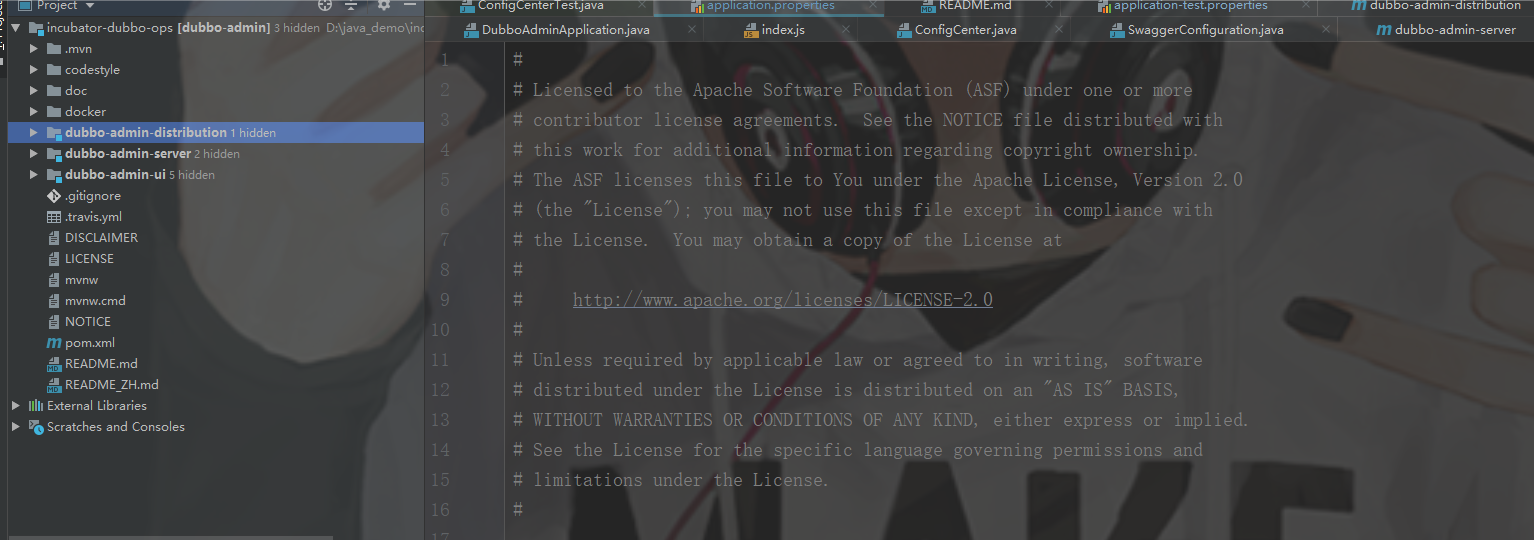Expand the dubbo-admin-ui module

coord(34,174)
